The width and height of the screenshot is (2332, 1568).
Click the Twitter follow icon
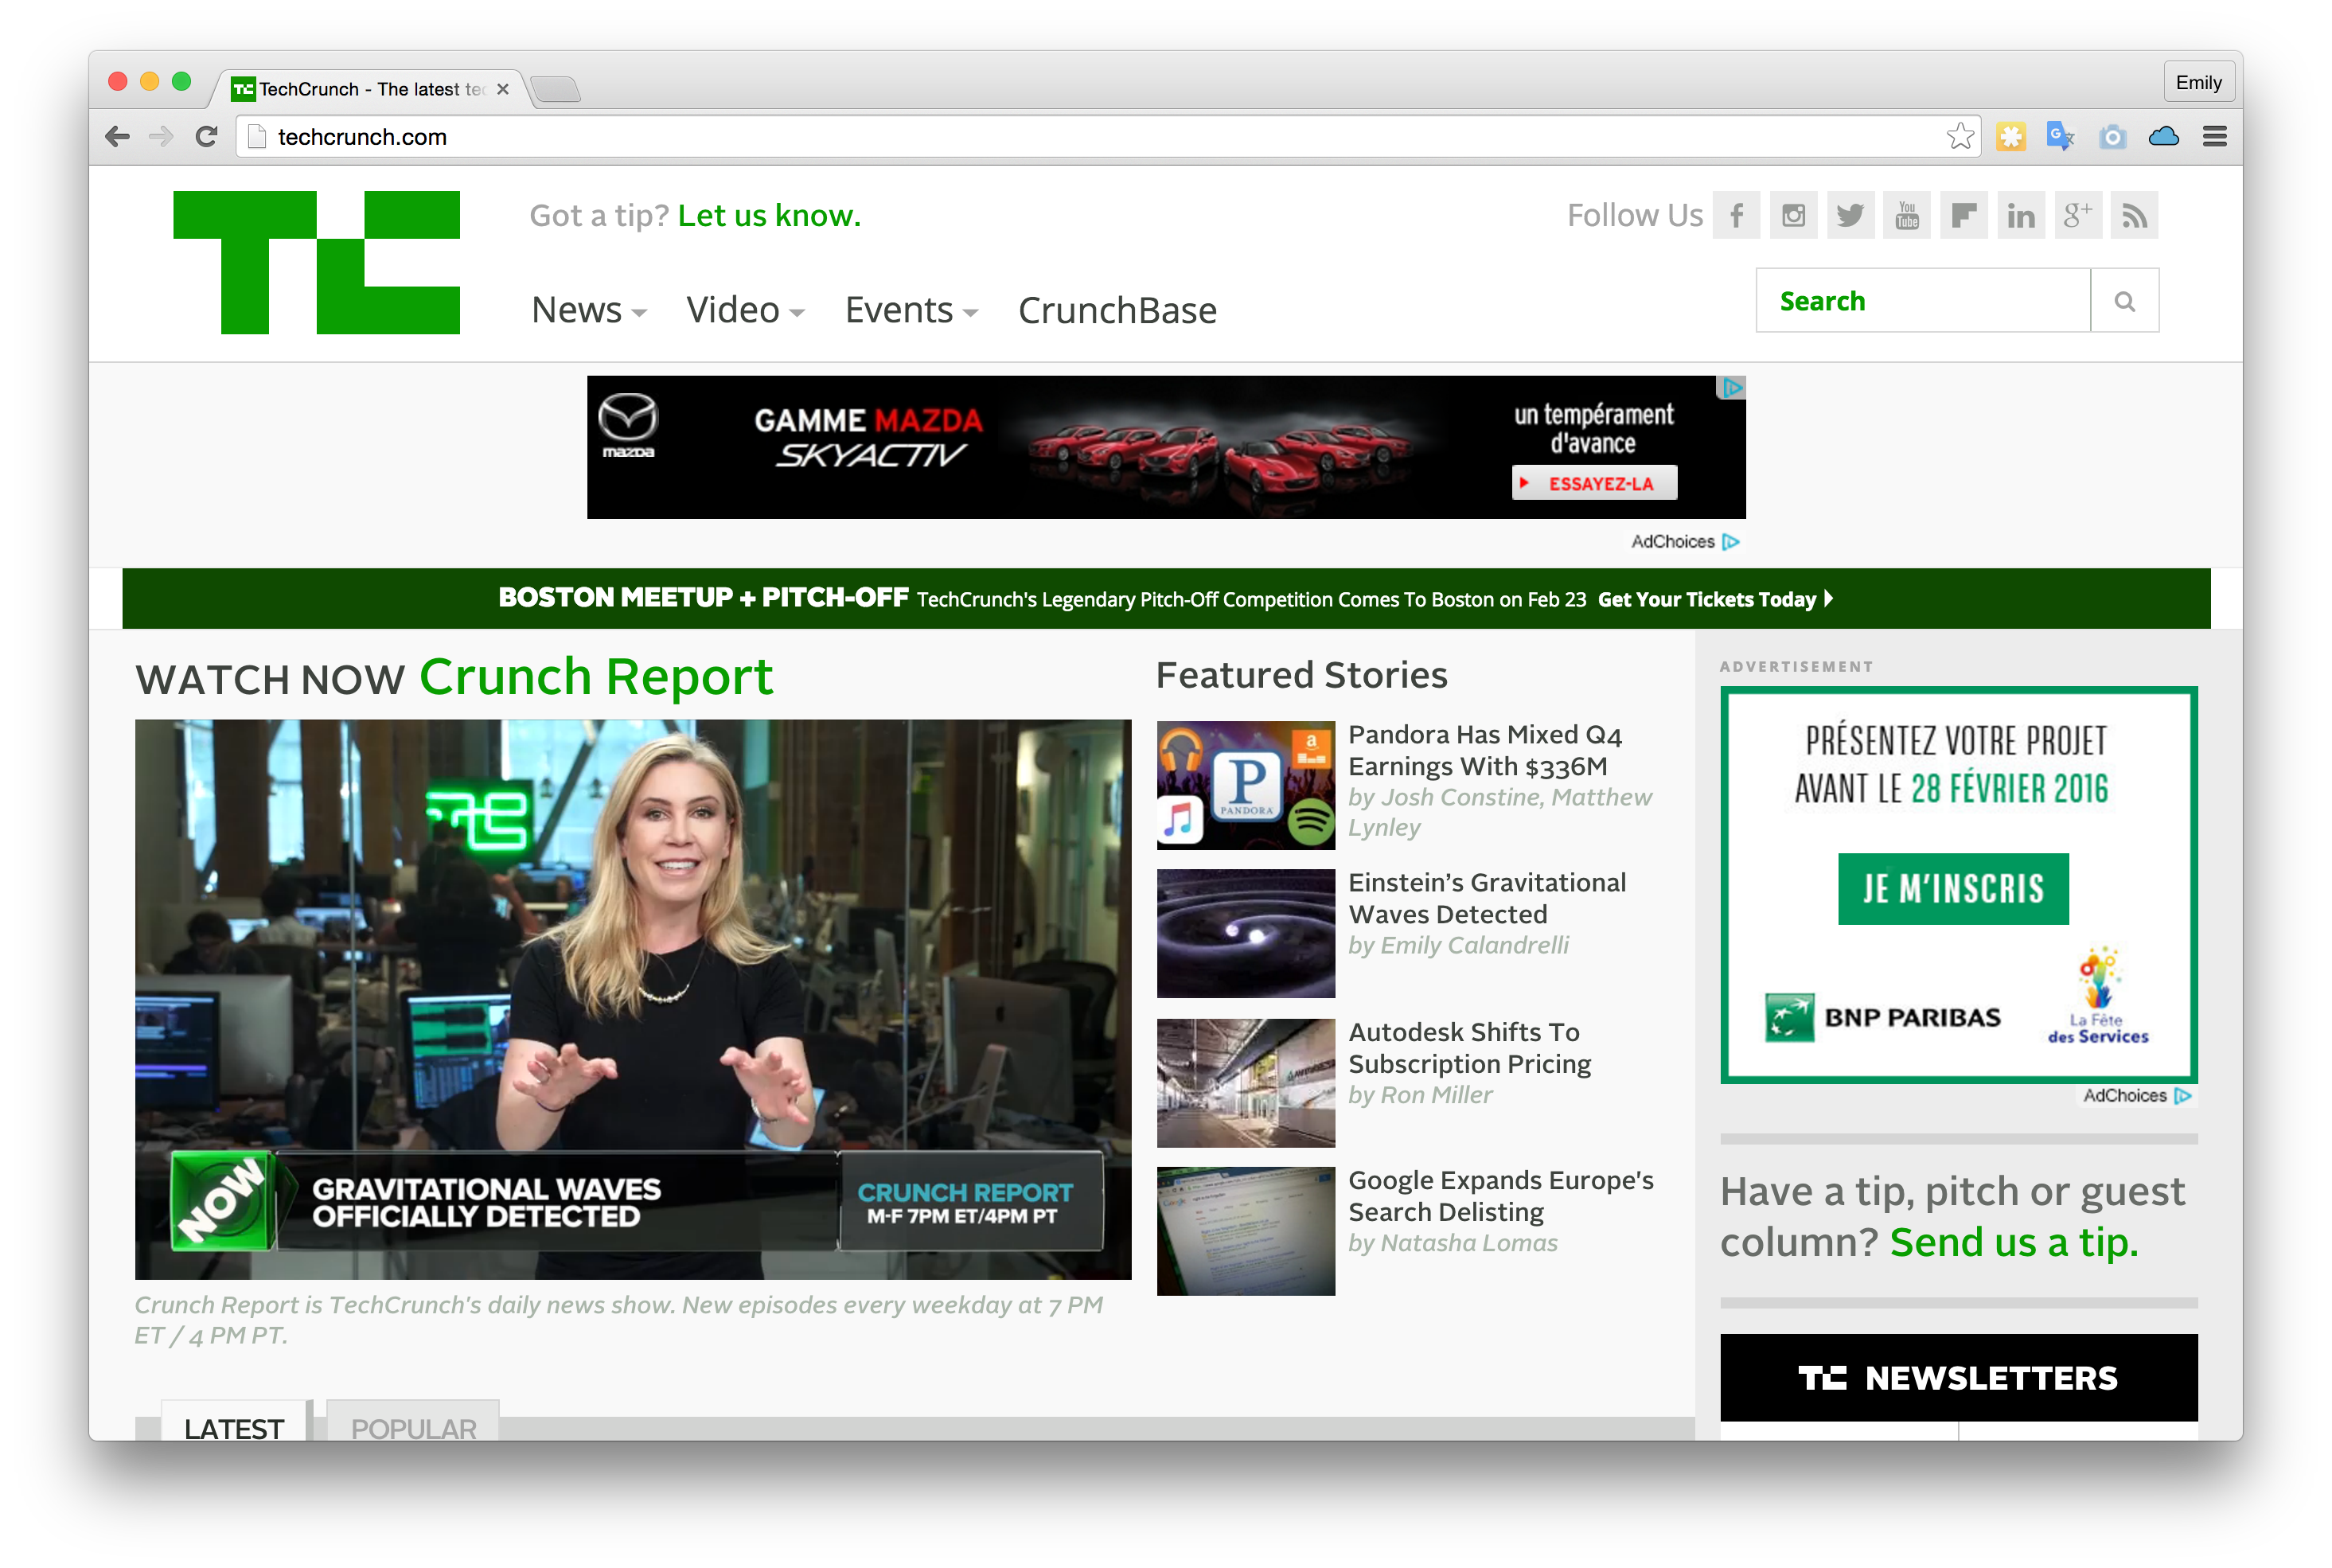[x=1850, y=215]
